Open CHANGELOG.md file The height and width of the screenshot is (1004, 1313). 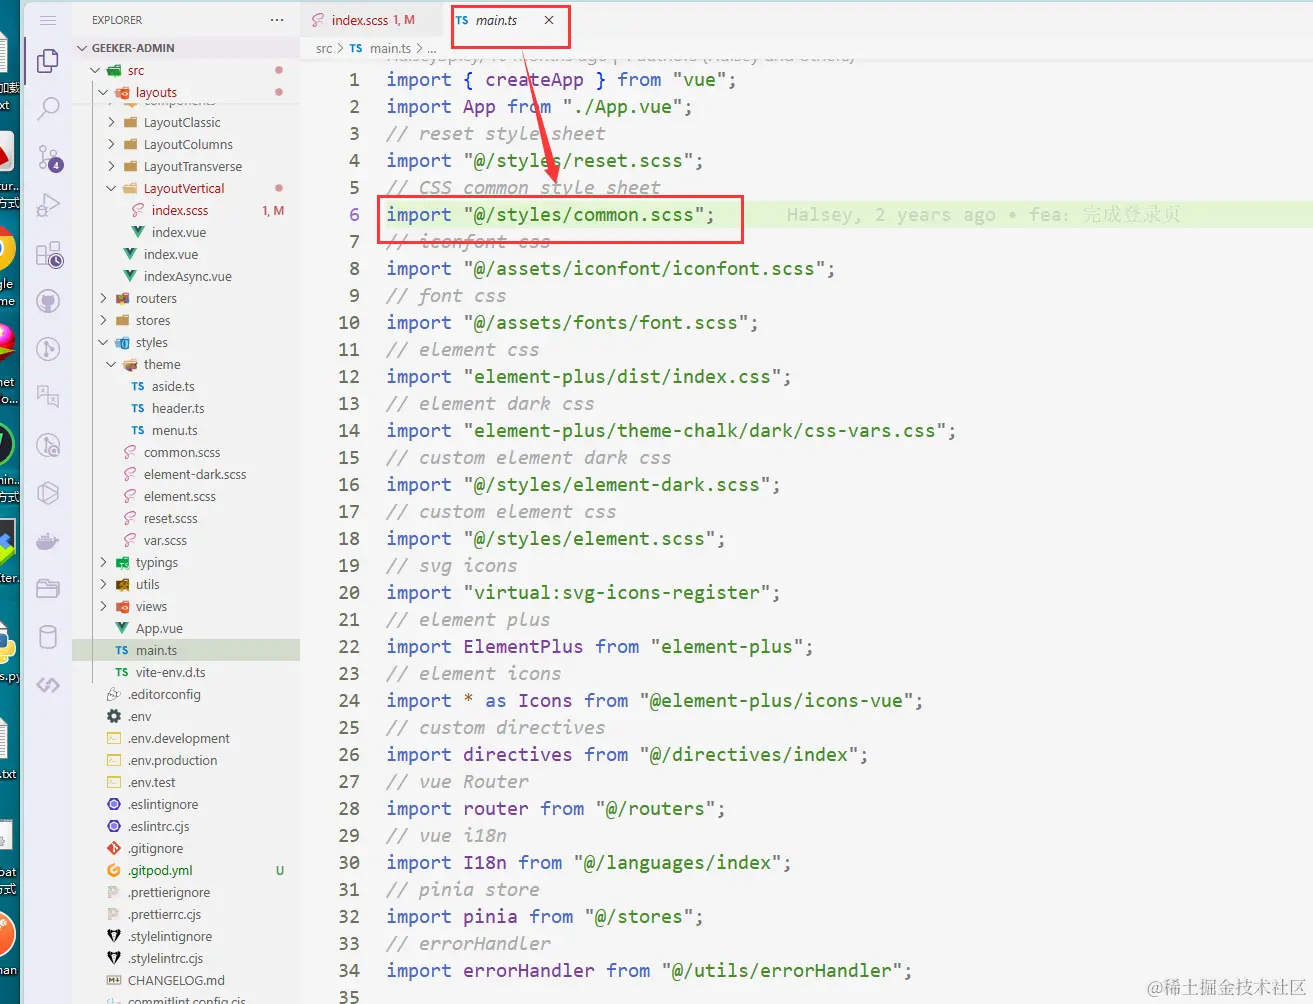coord(176,980)
